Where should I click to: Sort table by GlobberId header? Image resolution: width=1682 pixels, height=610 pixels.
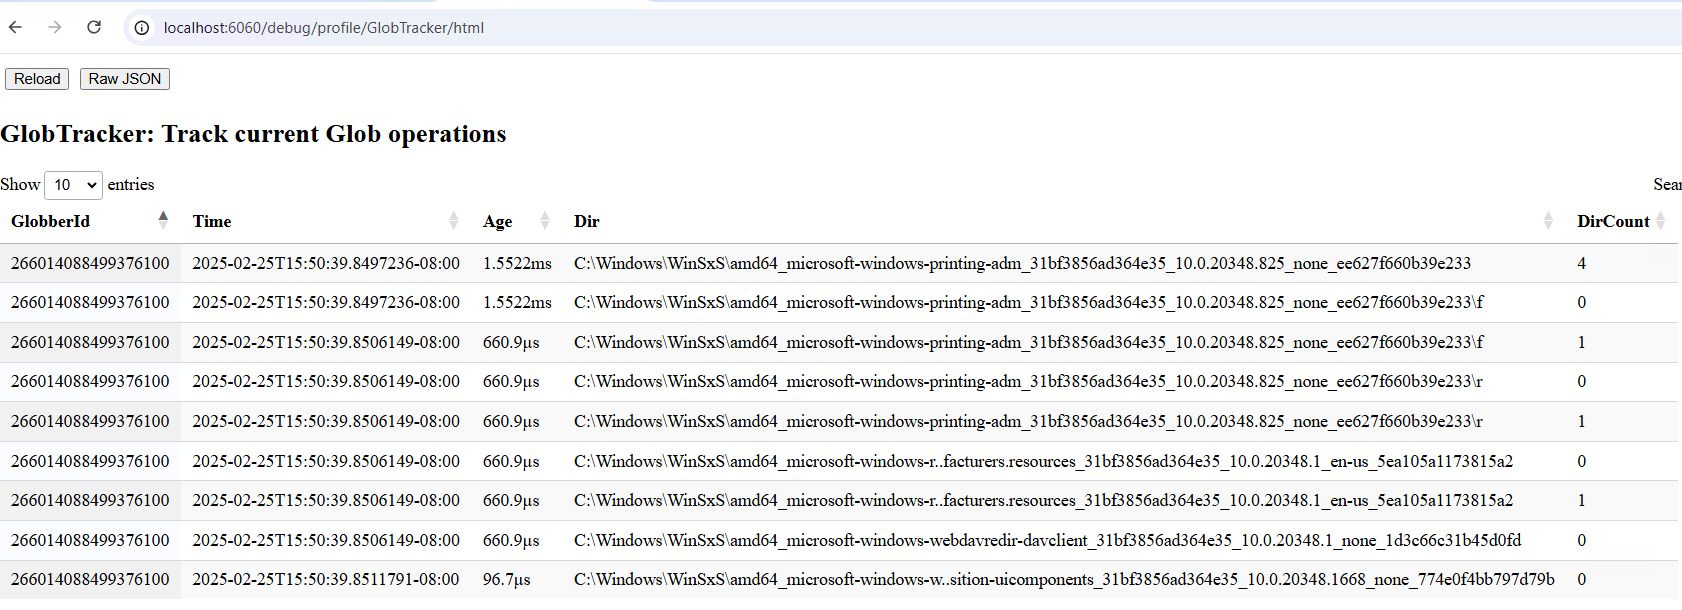coord(50,221)
